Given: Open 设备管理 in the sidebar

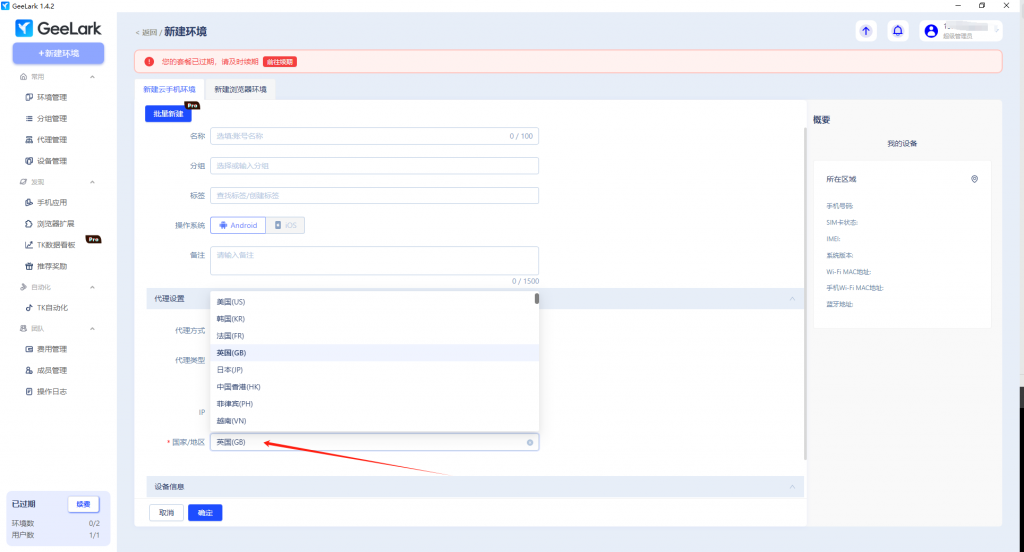Looking at the screenshot, I should pyautogui.click(x=51, y=161).
